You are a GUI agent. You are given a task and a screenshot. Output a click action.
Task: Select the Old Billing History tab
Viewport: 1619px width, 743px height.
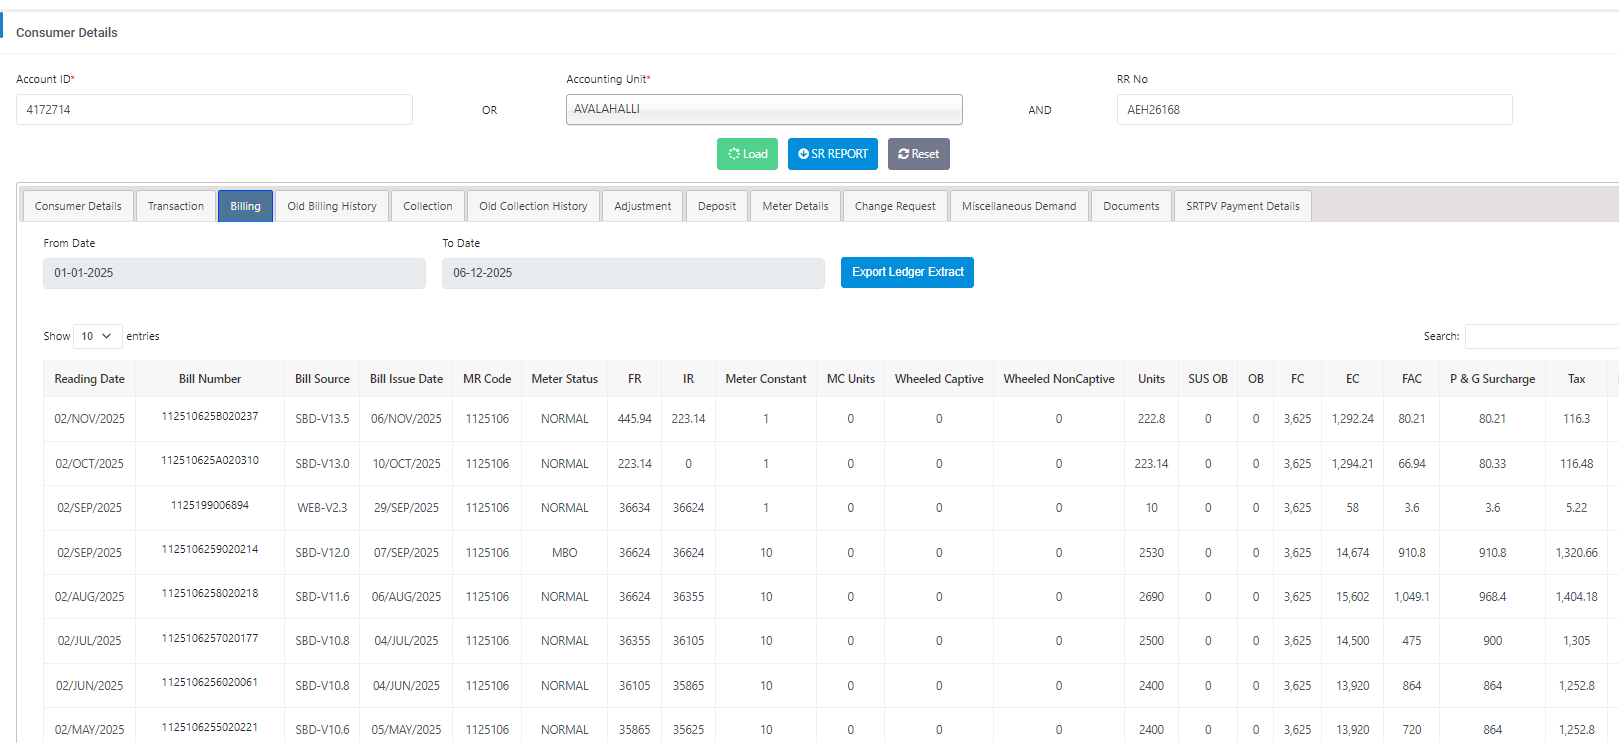(332, 206)
